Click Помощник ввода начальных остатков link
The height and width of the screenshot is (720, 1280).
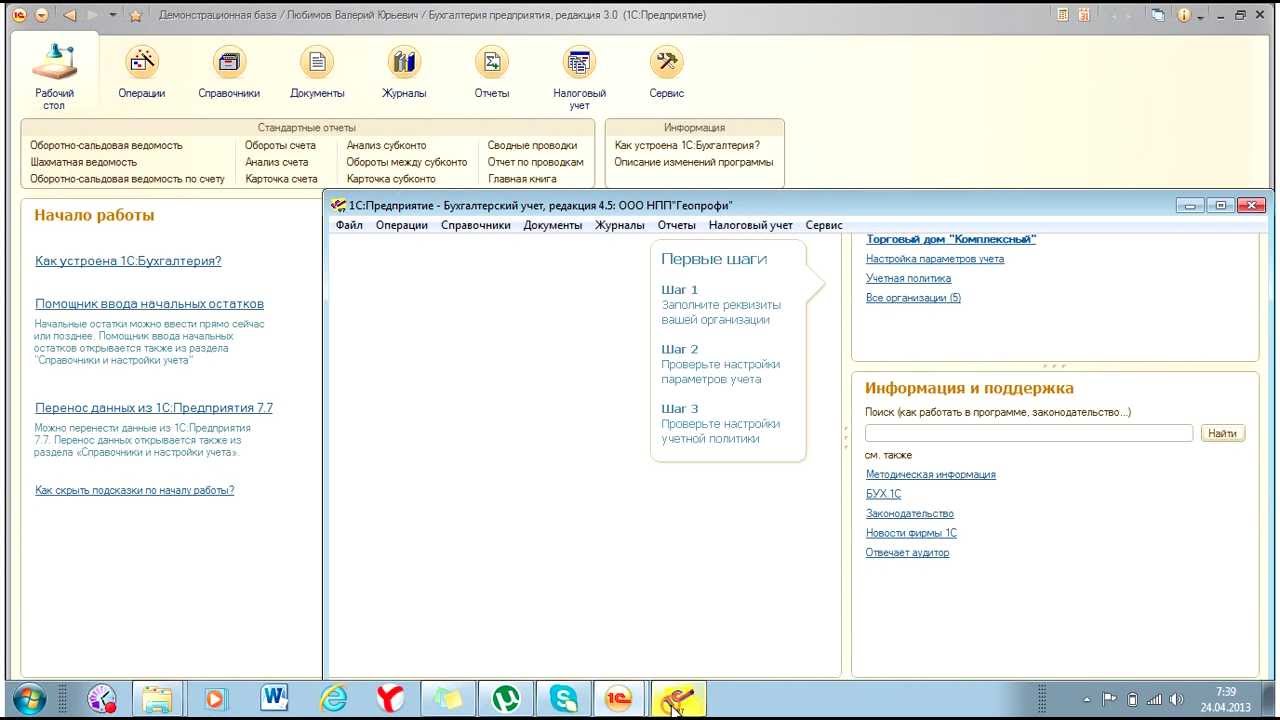pyautogui.click(x=149, y=304)
